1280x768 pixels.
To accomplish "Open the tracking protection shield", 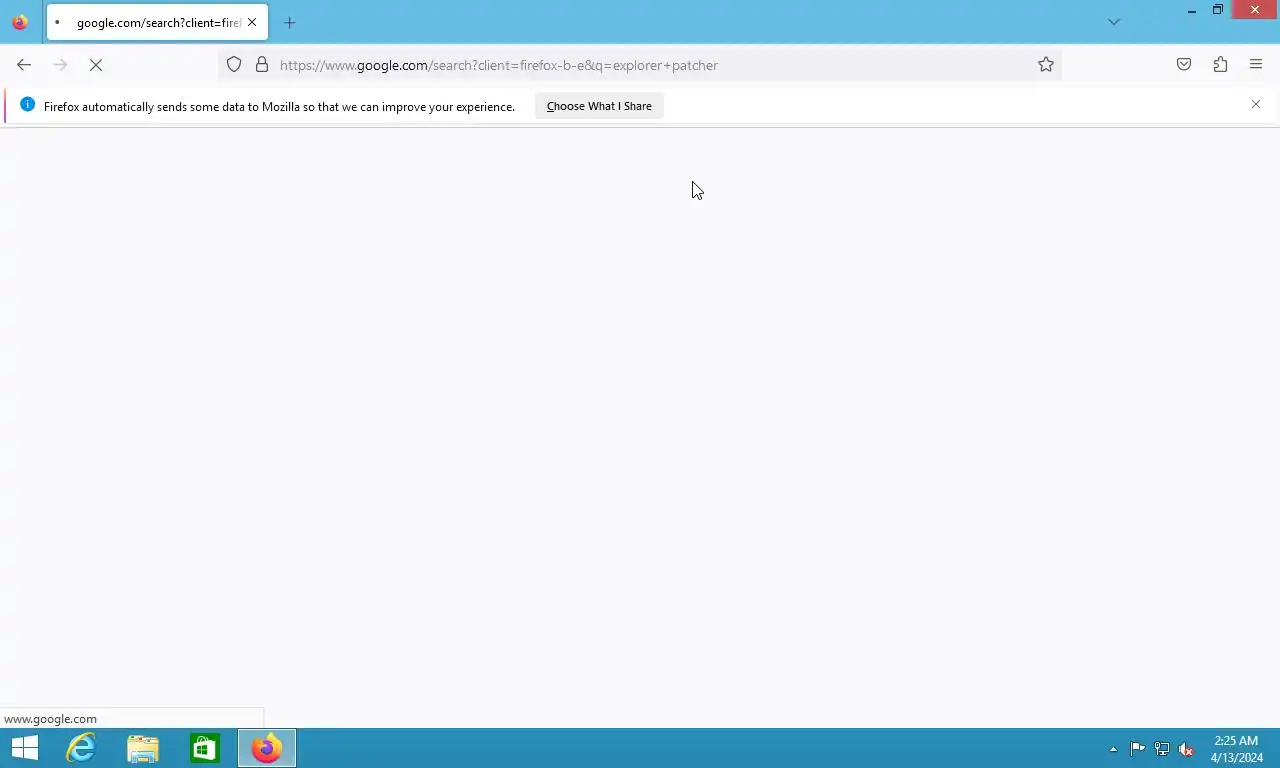I will tap(234, 65).
